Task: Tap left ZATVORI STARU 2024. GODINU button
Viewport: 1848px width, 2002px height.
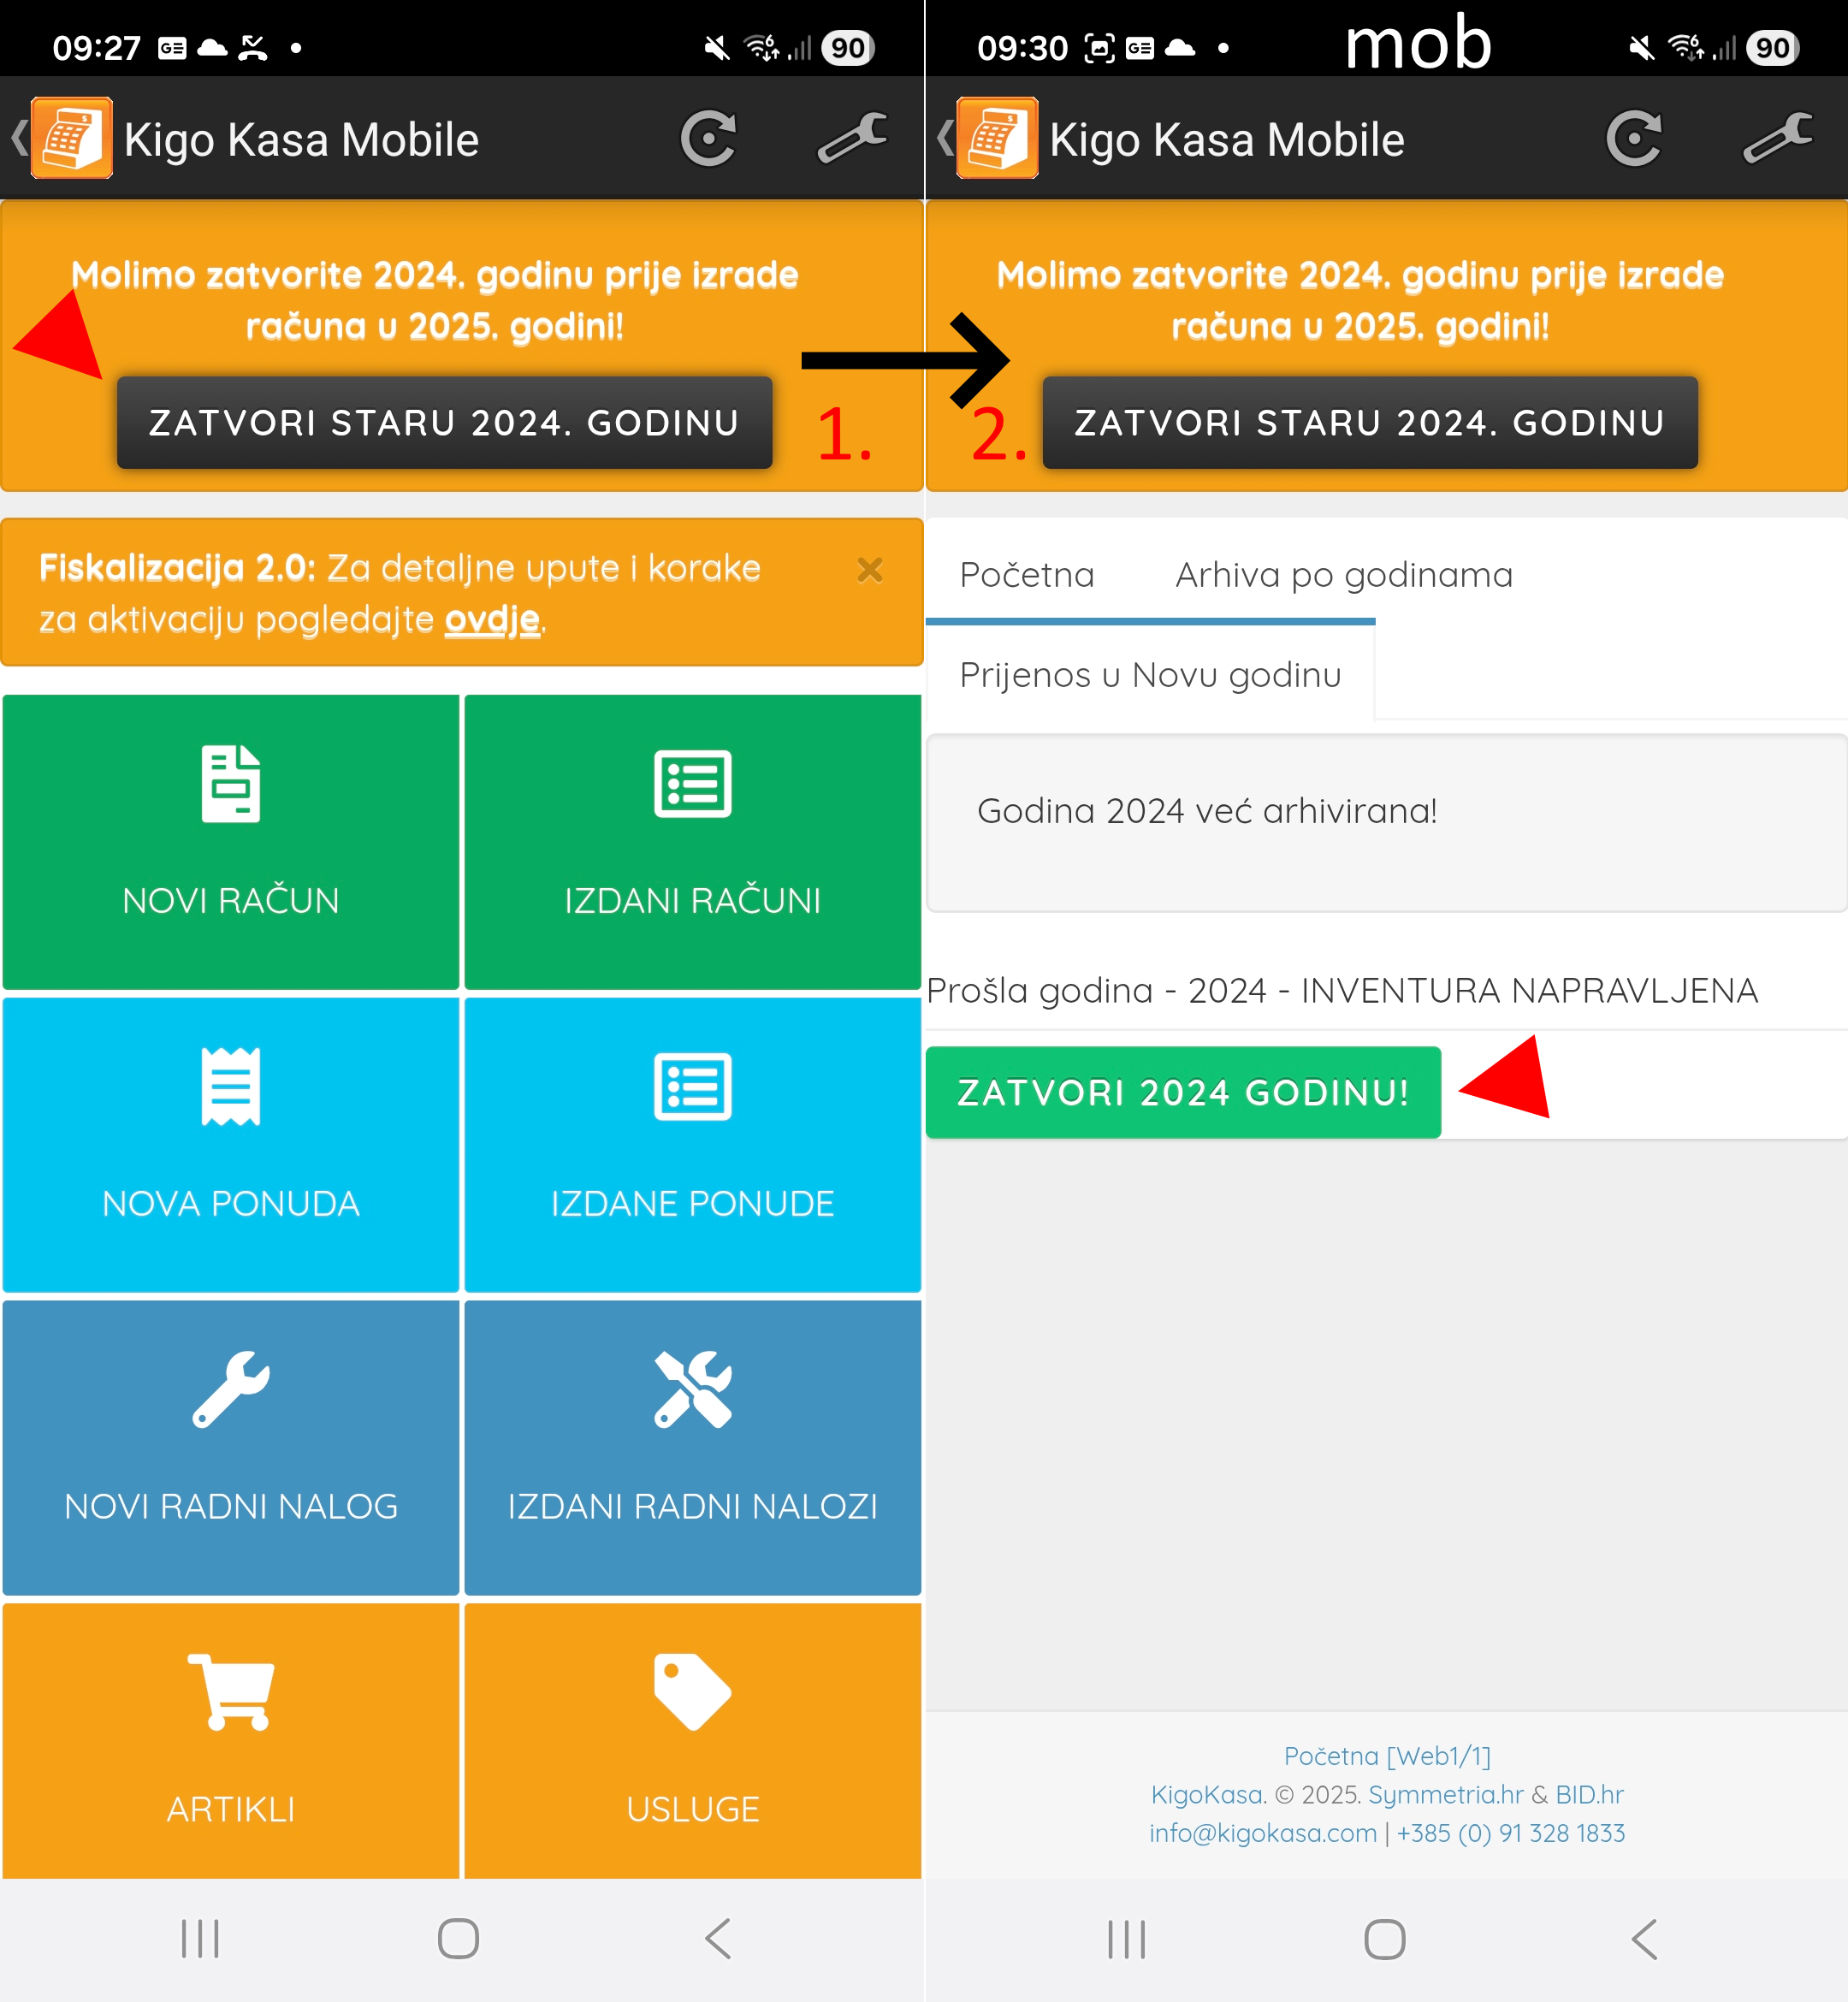Action: 445,423
